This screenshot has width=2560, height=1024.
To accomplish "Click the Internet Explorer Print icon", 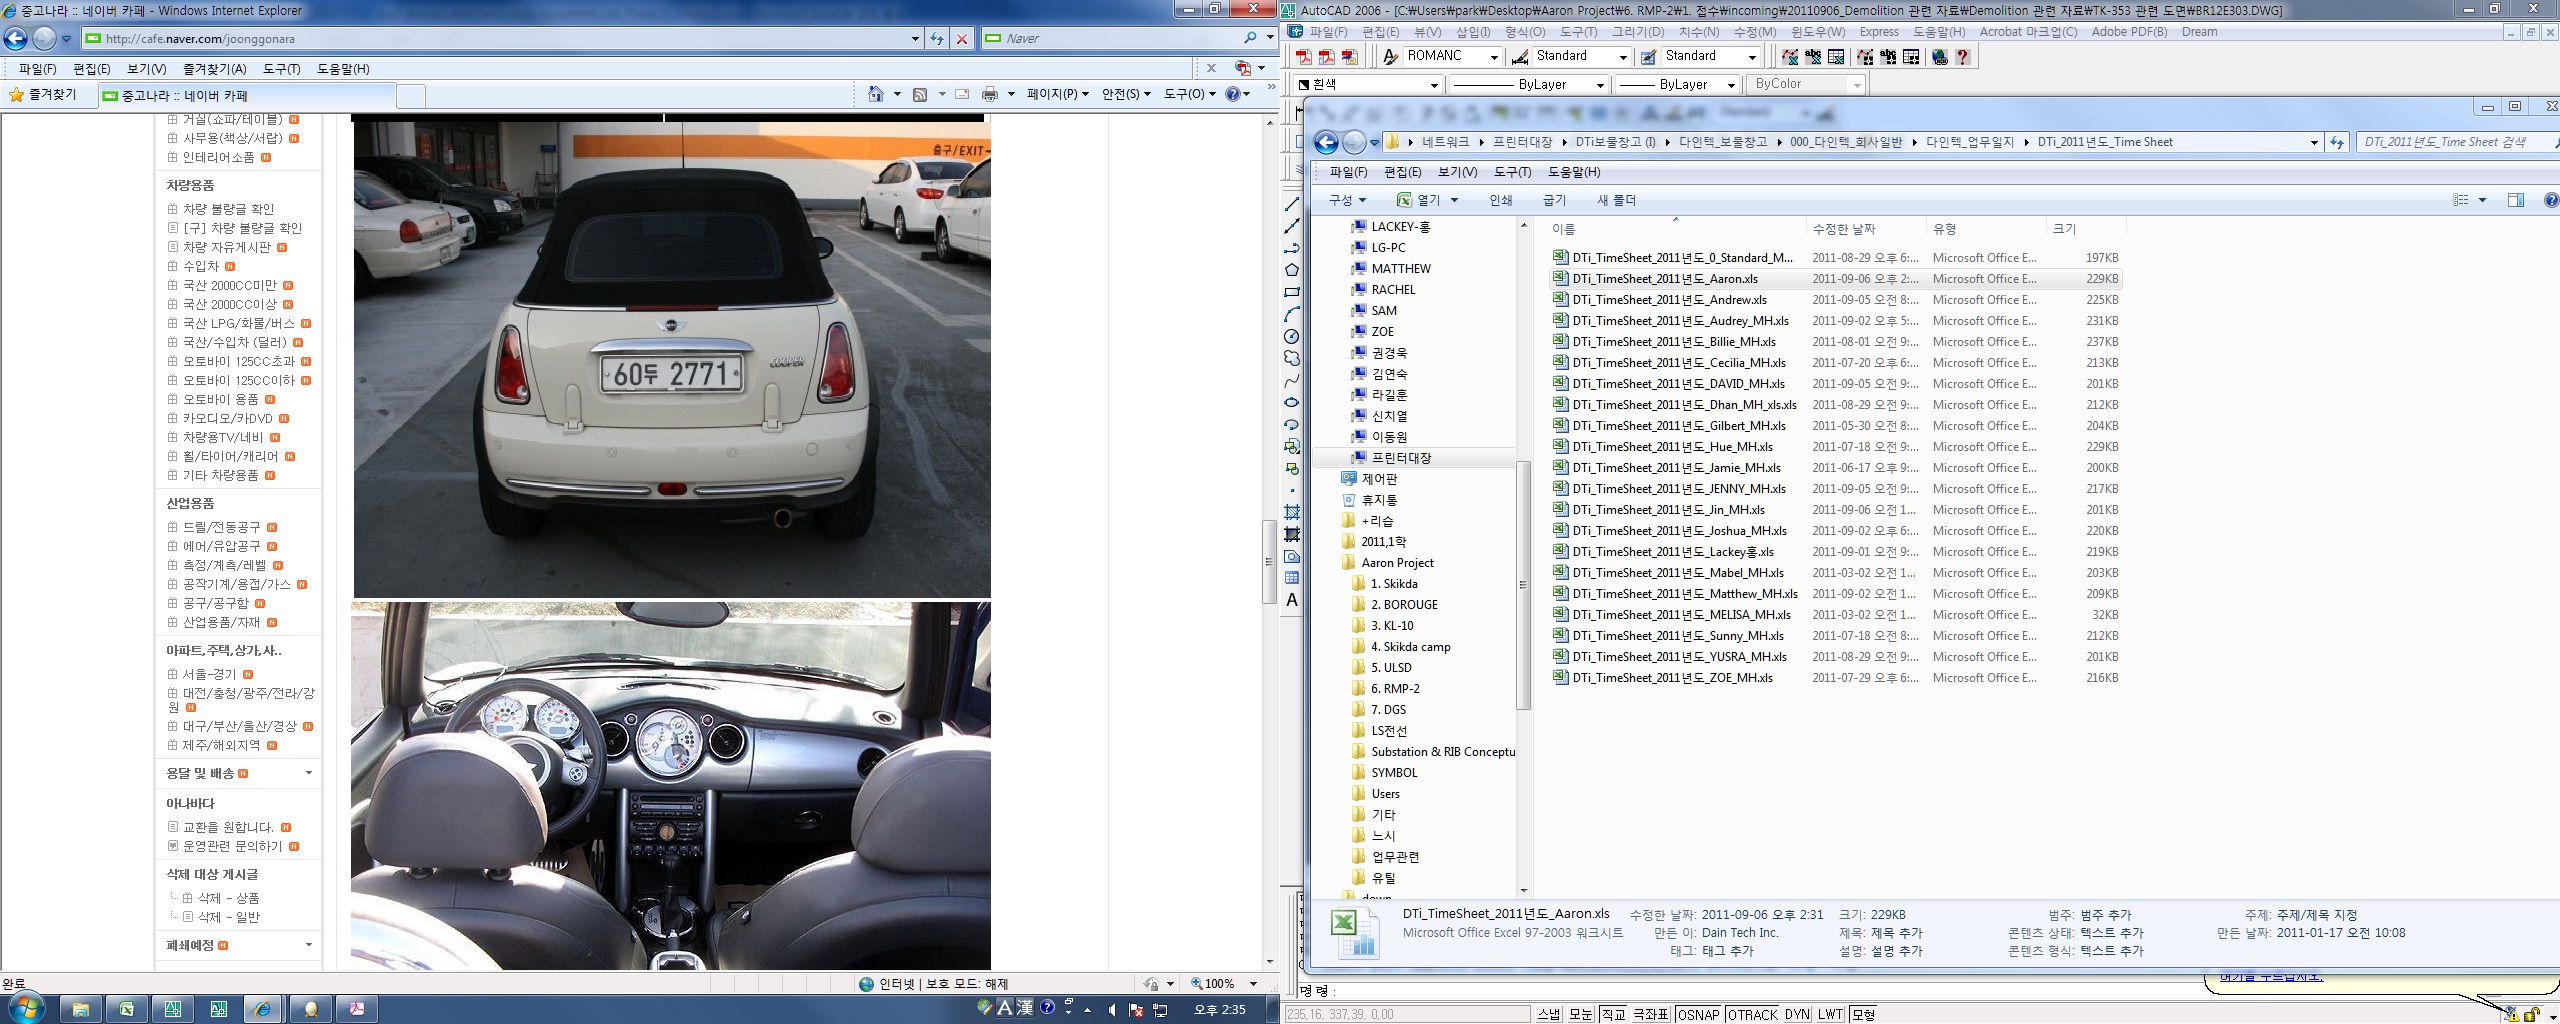I will [990, 94].
